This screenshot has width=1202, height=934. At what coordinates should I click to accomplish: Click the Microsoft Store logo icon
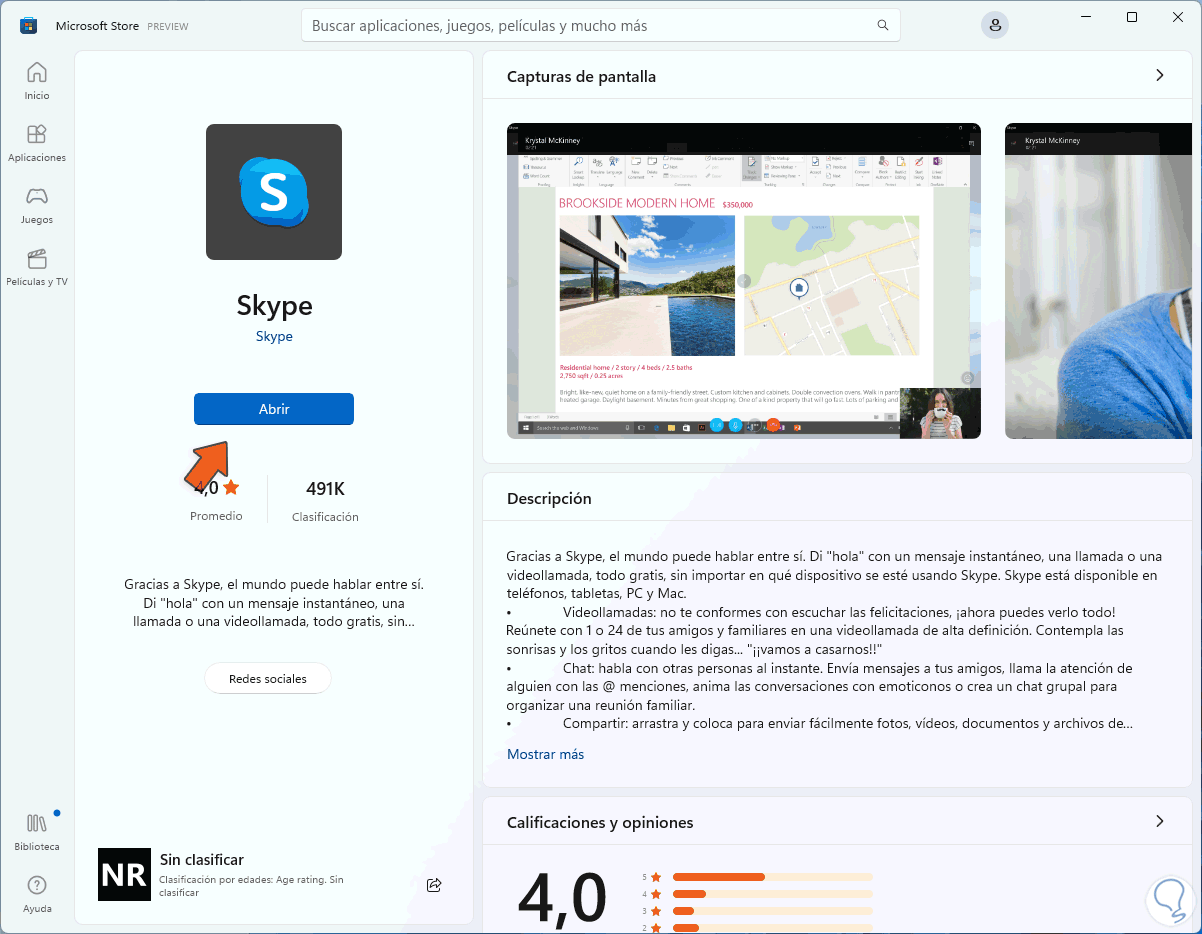tap(29, 26)
